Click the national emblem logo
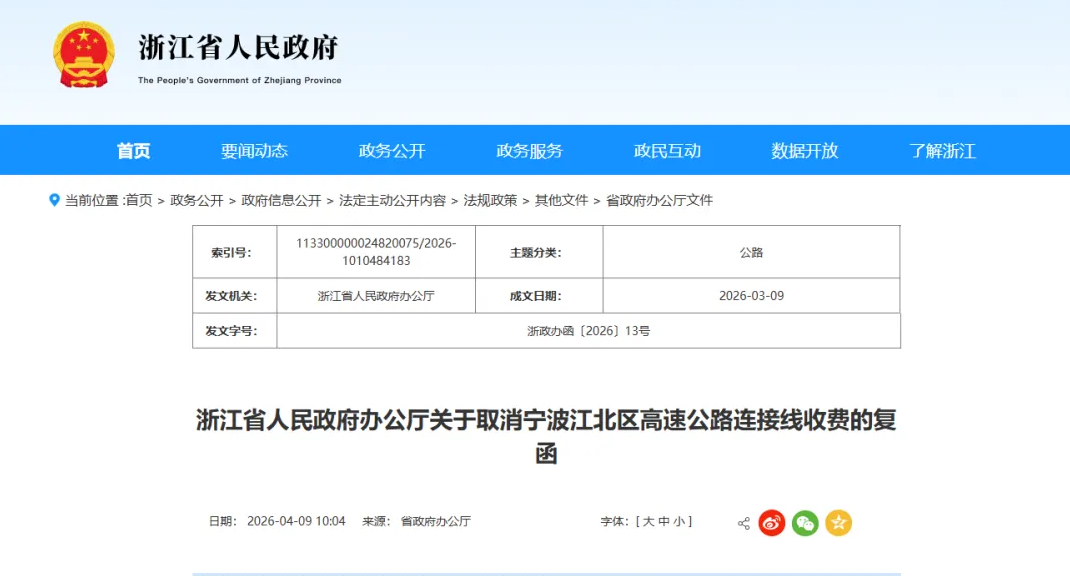 tap(84, 54)
